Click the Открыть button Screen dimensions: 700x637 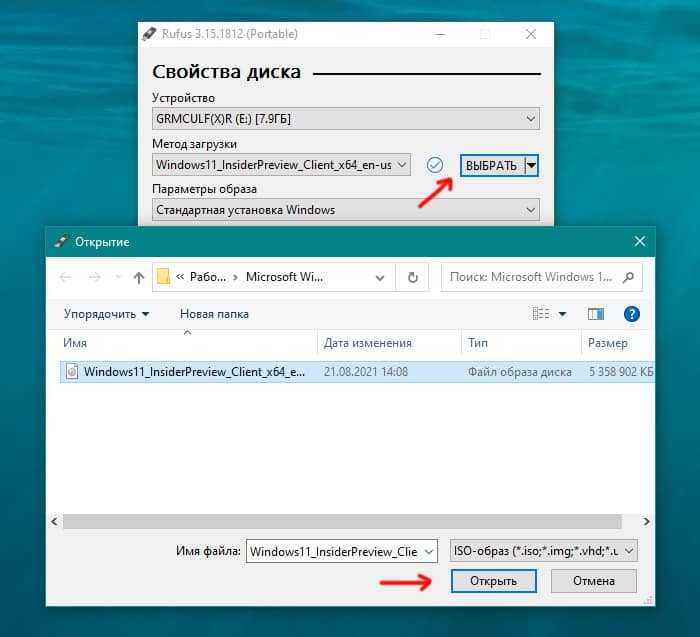(x=493, y=581)
